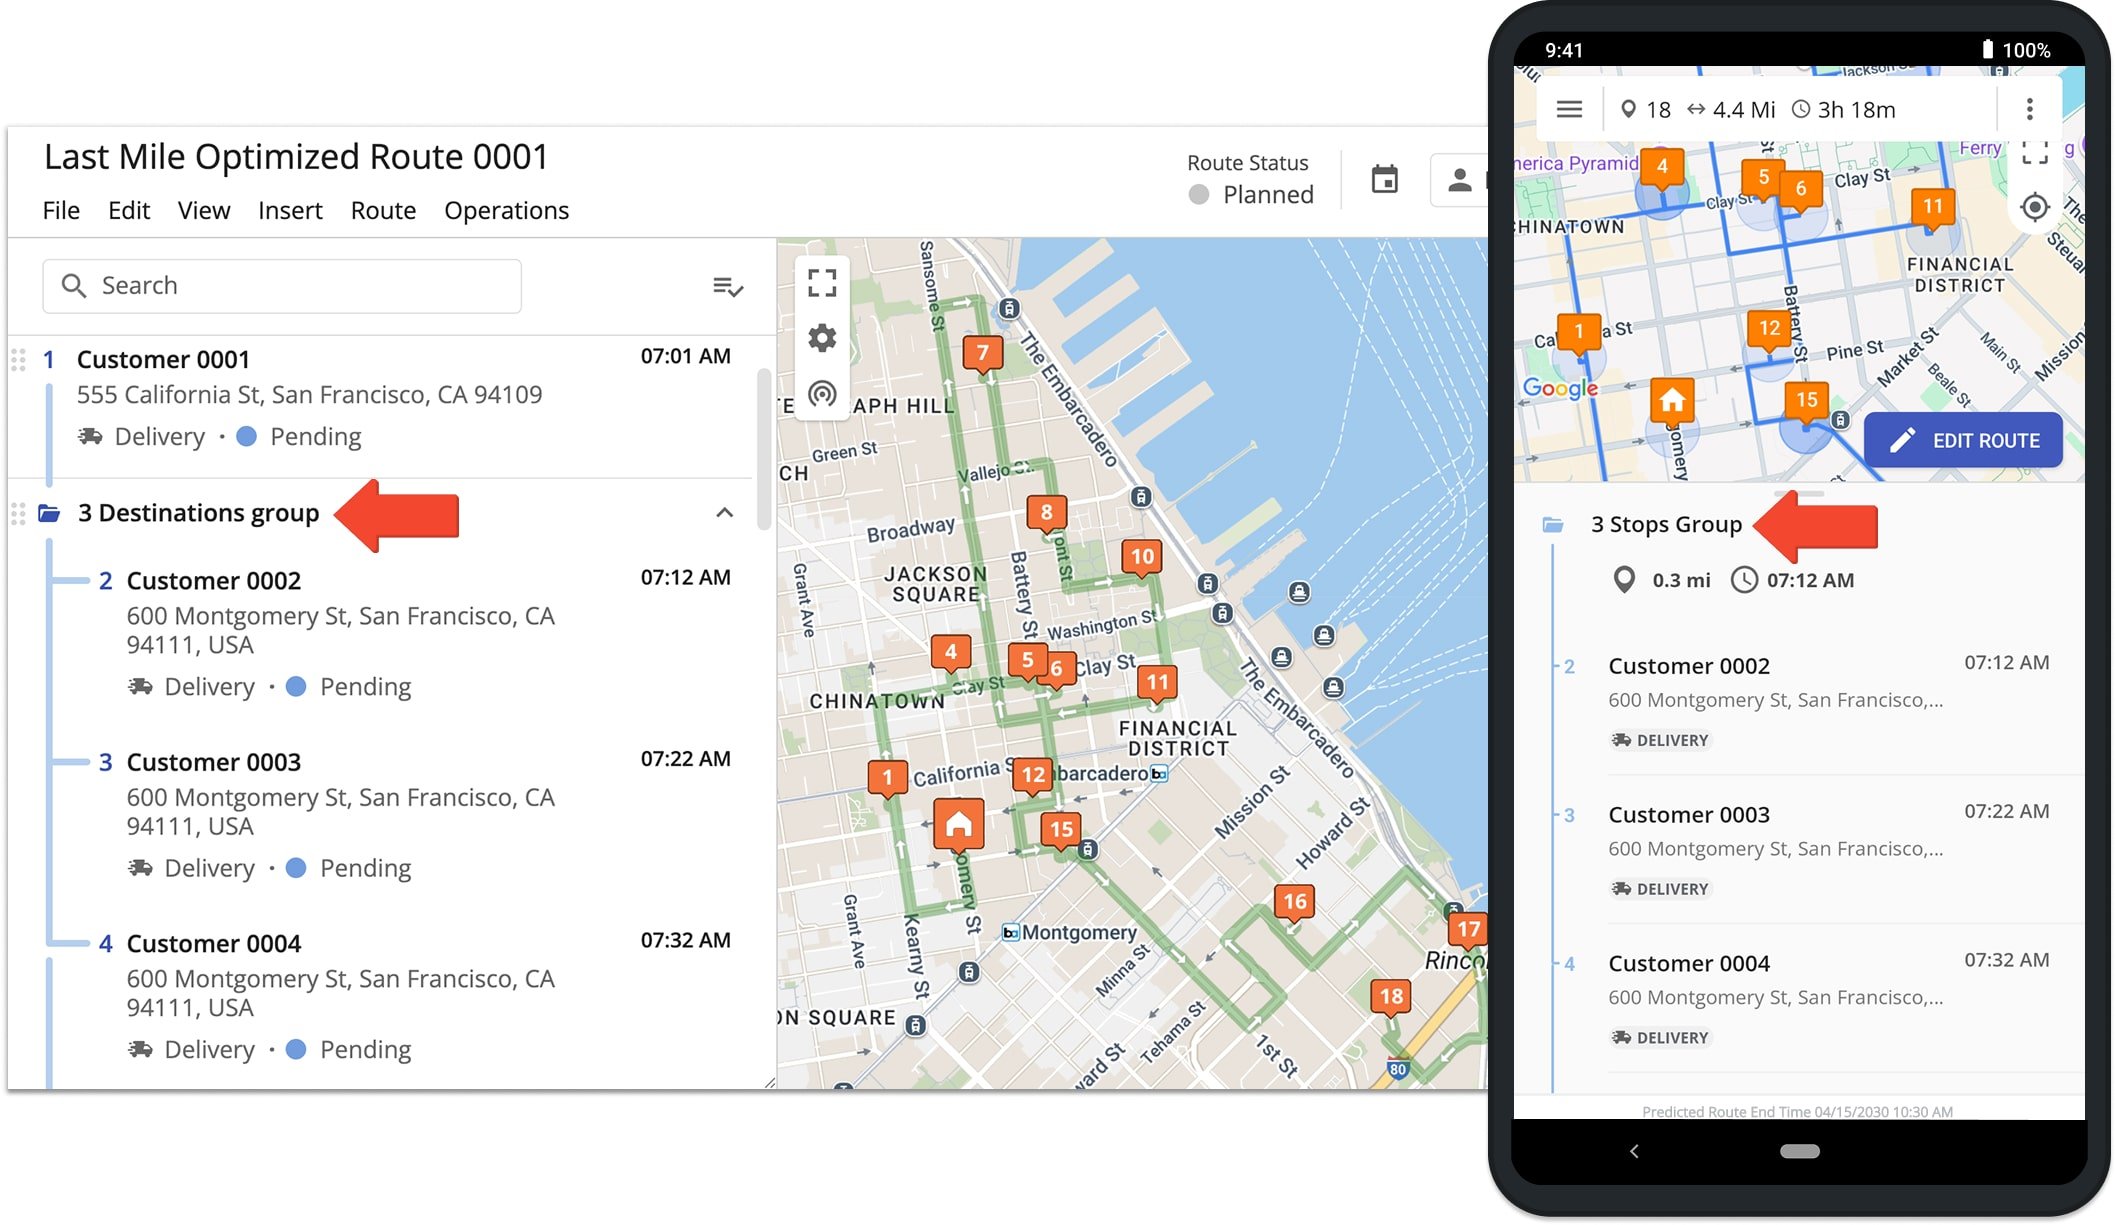The width and height of the screenshot is (2115, 1225).
Task: Click the Planned route status indicator
Action: (x=1250, y=194)
